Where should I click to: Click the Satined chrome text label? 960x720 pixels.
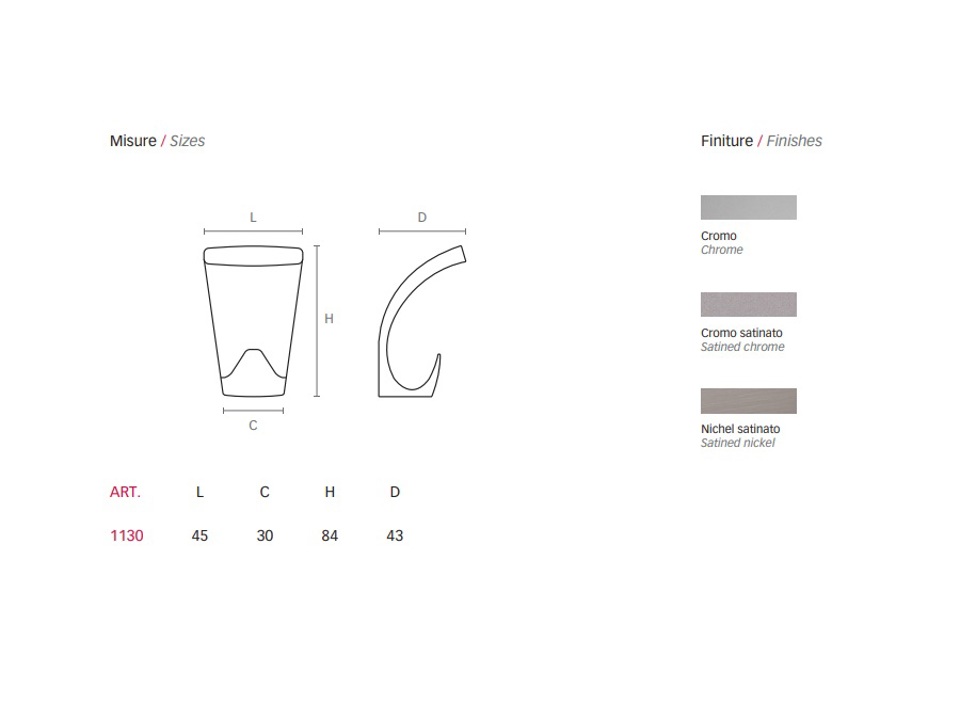743,347
